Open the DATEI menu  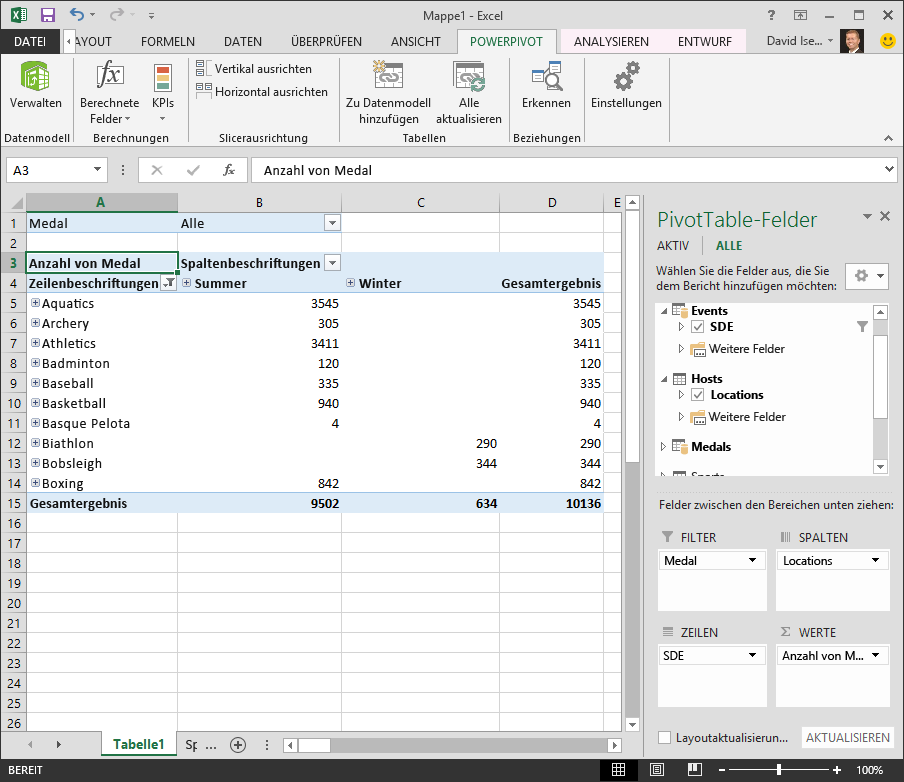tap(29, 42)
